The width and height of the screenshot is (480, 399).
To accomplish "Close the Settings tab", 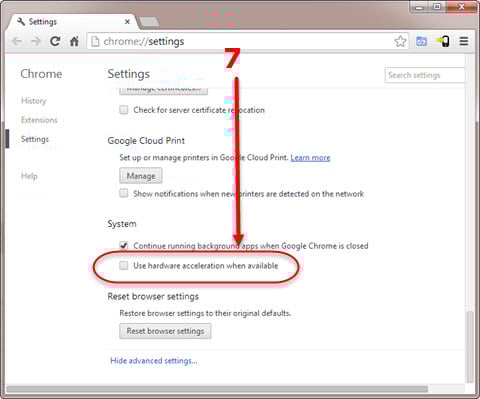I will (127, 22).
